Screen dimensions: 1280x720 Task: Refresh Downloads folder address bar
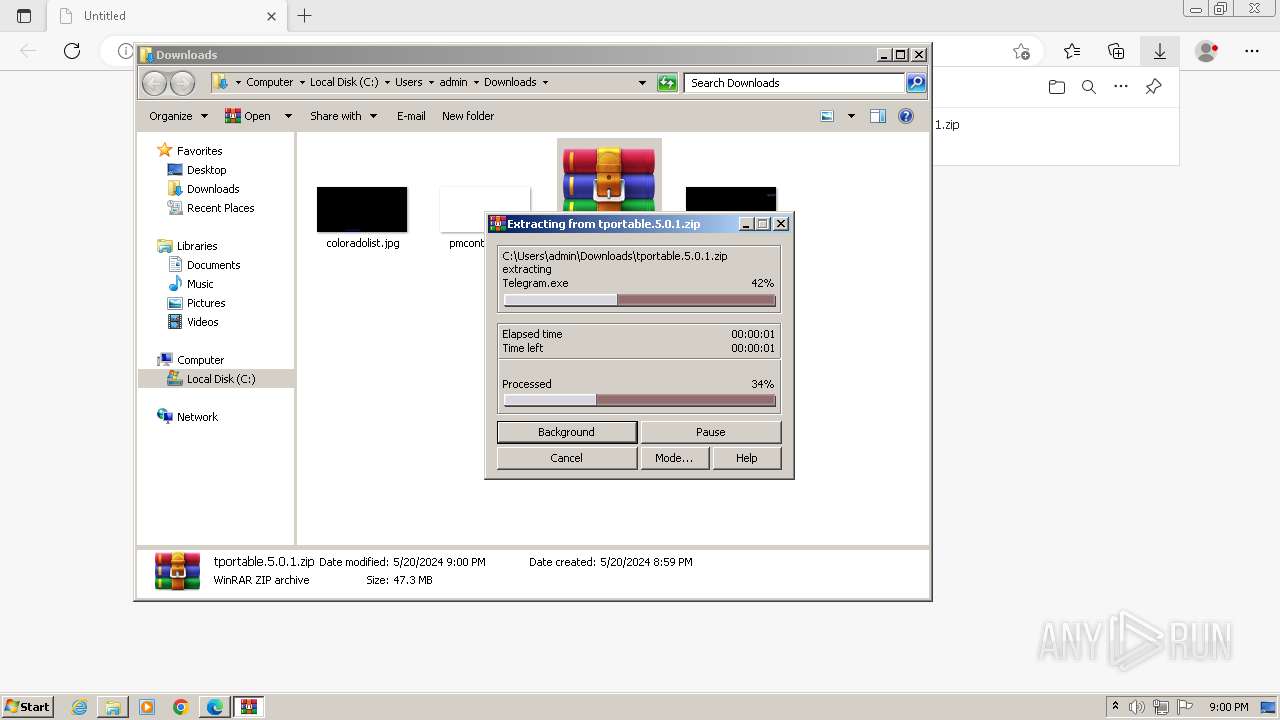coord(667,83)
